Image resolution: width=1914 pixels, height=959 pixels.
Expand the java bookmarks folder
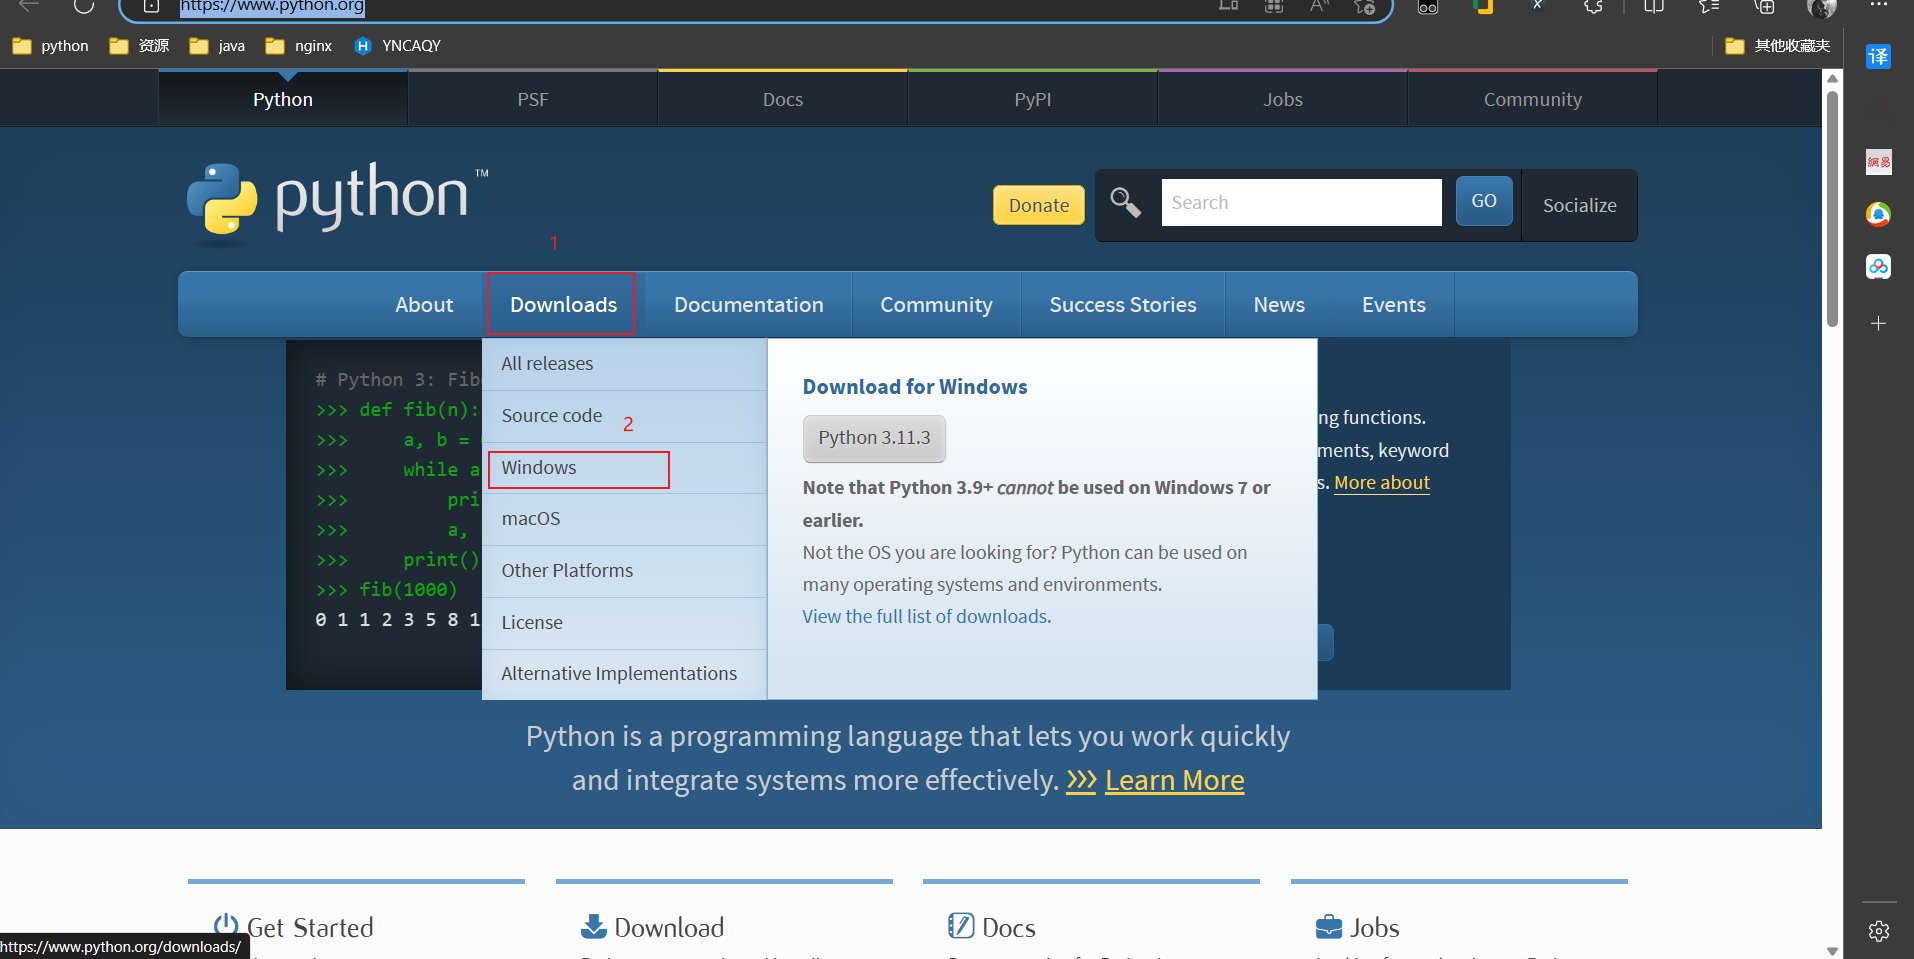tap(218, 46)
